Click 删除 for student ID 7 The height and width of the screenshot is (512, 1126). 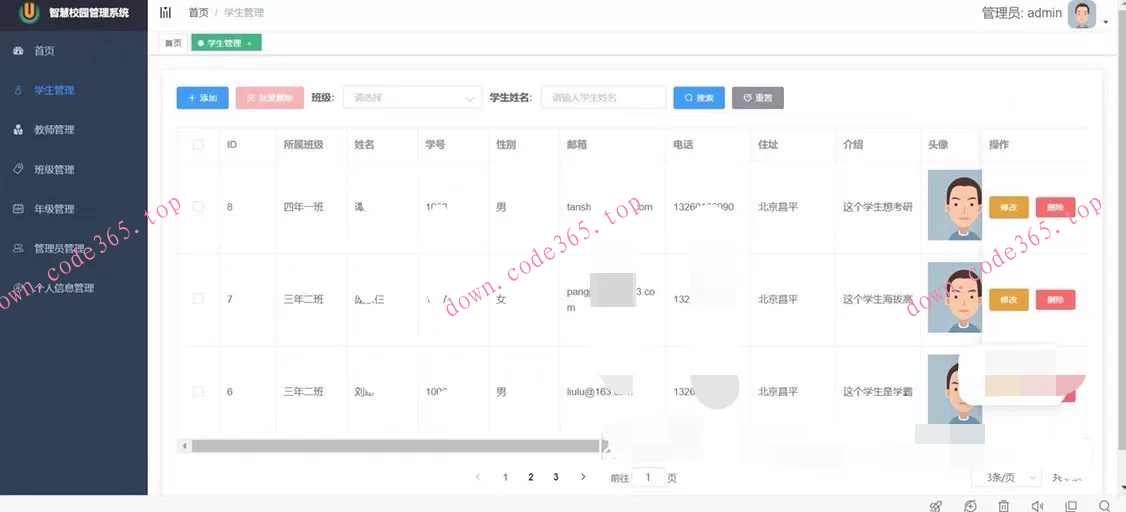tap(1056, 299)
